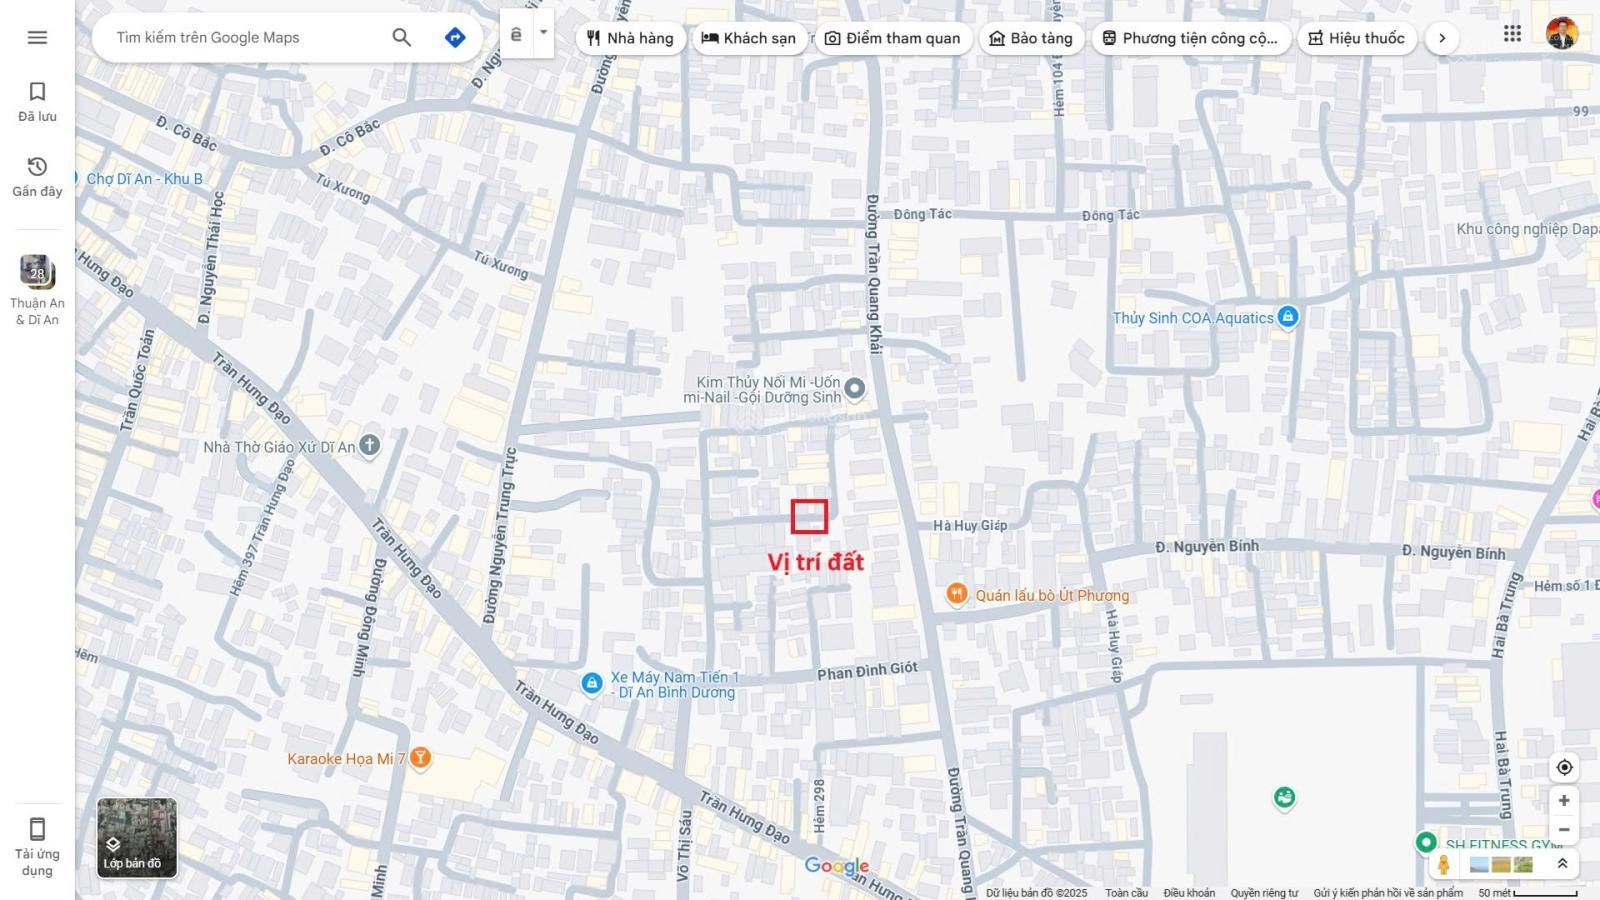
Task: Click the Thủy Sinh COA Aquatics label
Action: tap(1193, 318)
